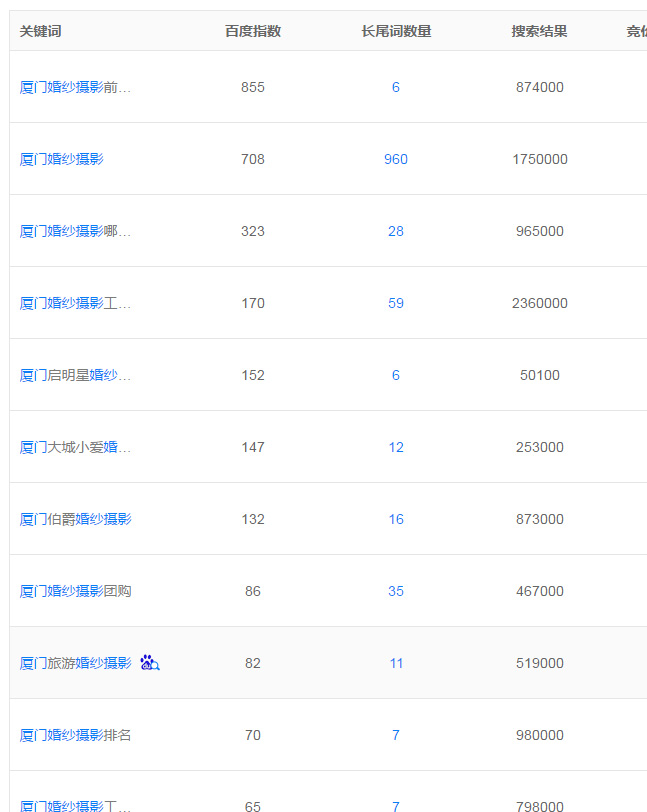The height and width of the screenshot is (812, 647).
Task: Click the long-tail count 12
Action: point(396,447)
